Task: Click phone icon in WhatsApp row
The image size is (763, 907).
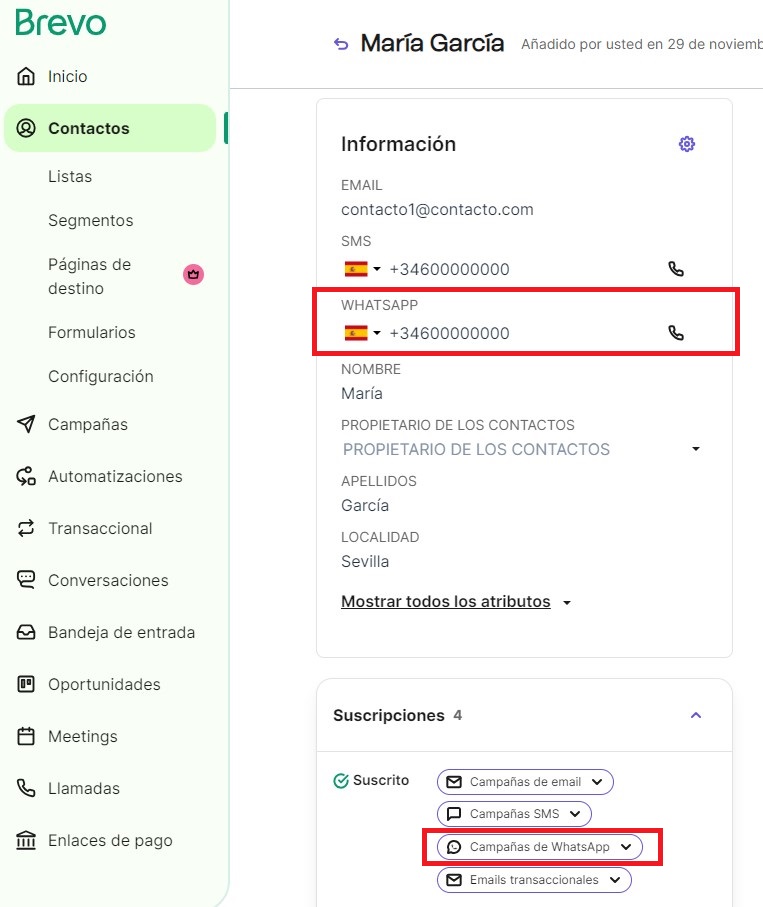Action: [676, 333]
